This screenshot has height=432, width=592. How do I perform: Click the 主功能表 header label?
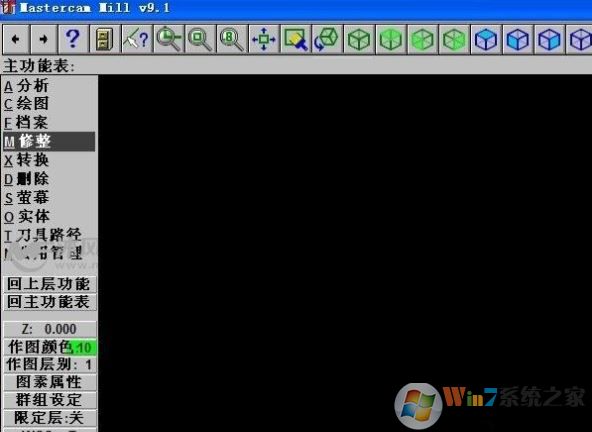click(39, 66)
